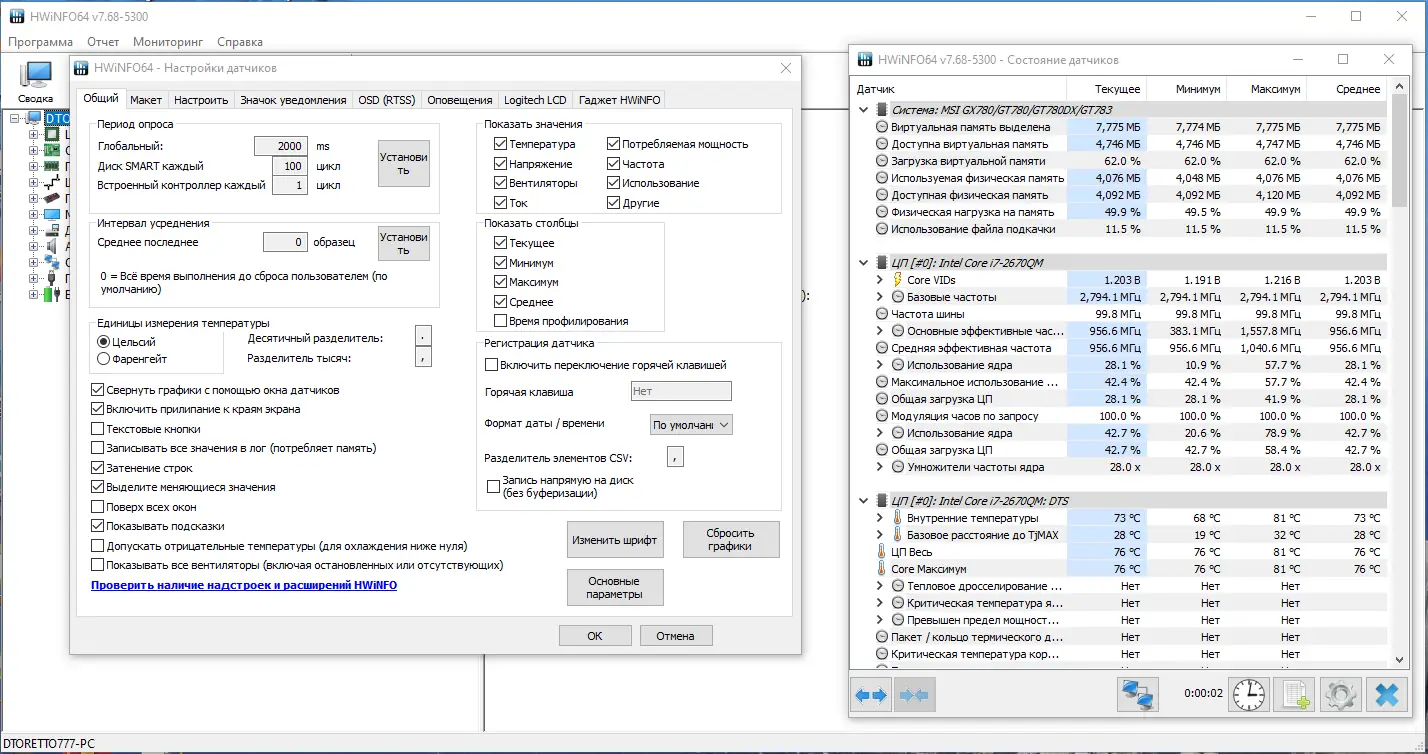Click Установить in the Интервал усреднения section

(x=404, y=244)
